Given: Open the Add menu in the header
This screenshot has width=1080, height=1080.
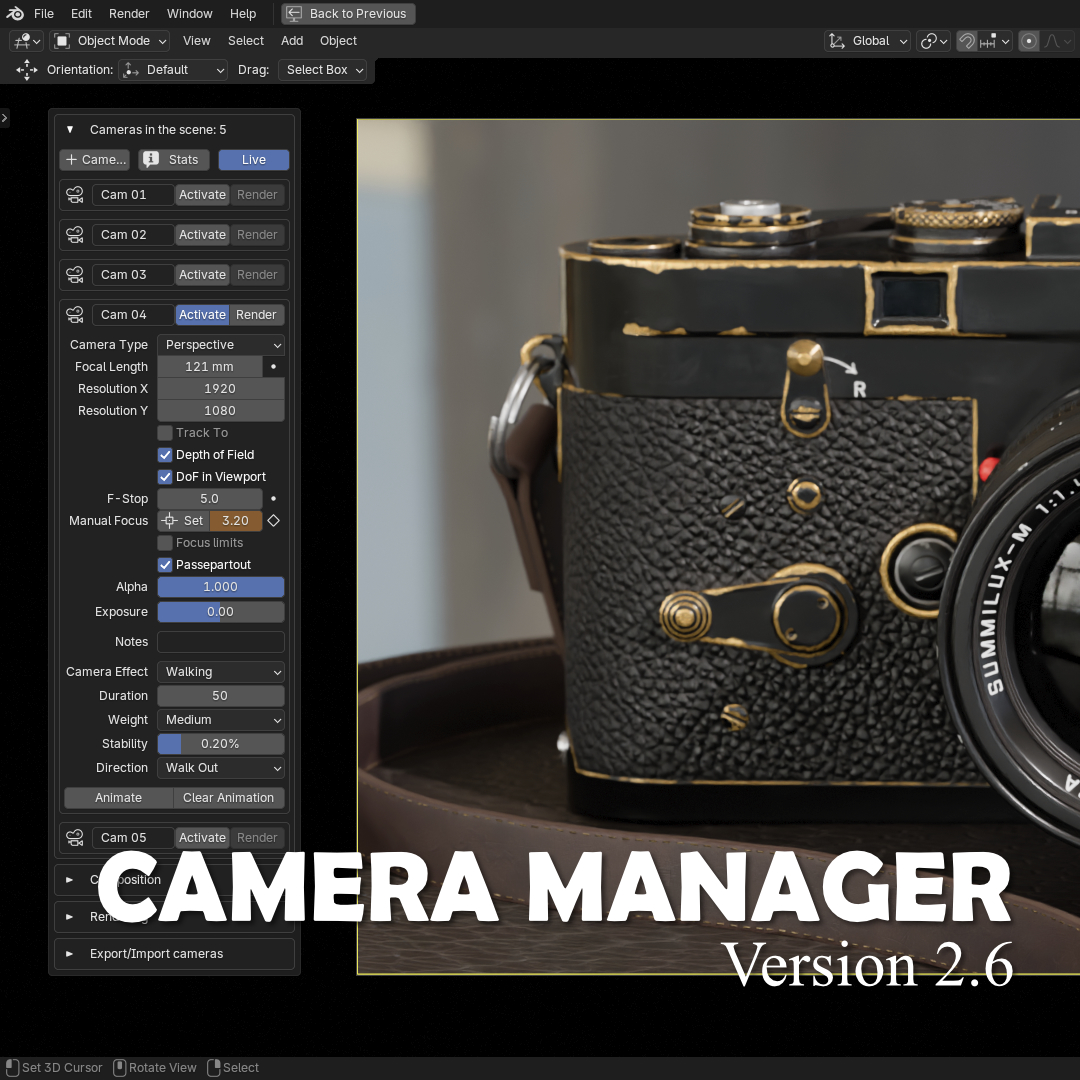Looking at the screenshot, I should tap(292, 41).
